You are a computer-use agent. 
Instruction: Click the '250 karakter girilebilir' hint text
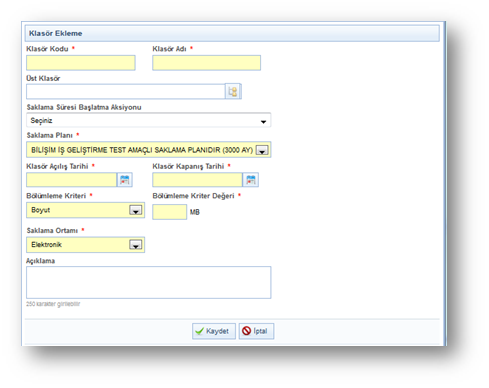tap(53, 304)
